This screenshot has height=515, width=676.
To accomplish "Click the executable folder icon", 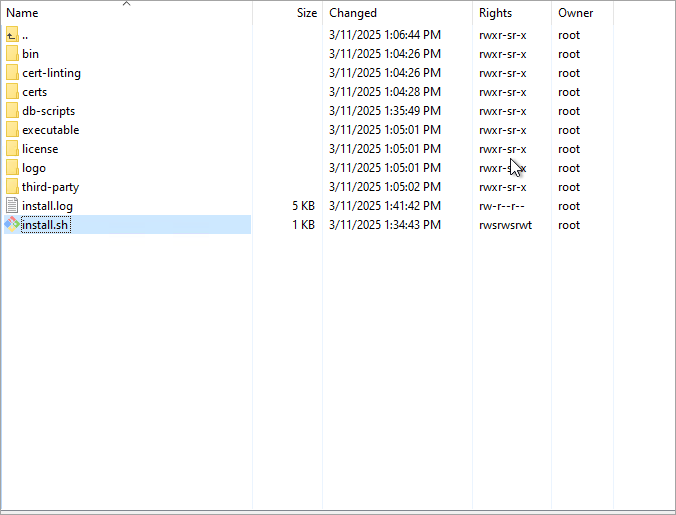I will coord(12,130).
